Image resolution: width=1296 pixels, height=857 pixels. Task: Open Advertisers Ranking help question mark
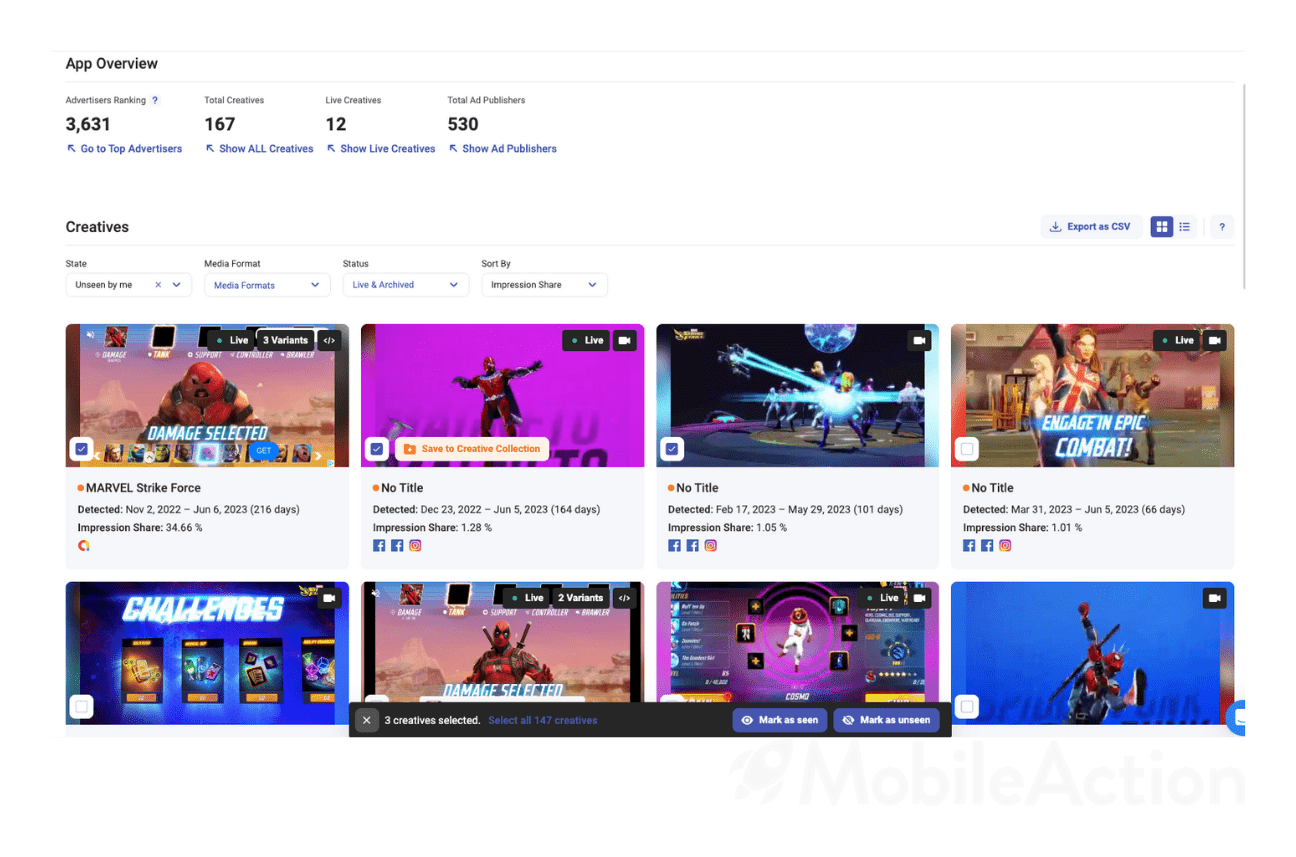(x=155, y=100)
